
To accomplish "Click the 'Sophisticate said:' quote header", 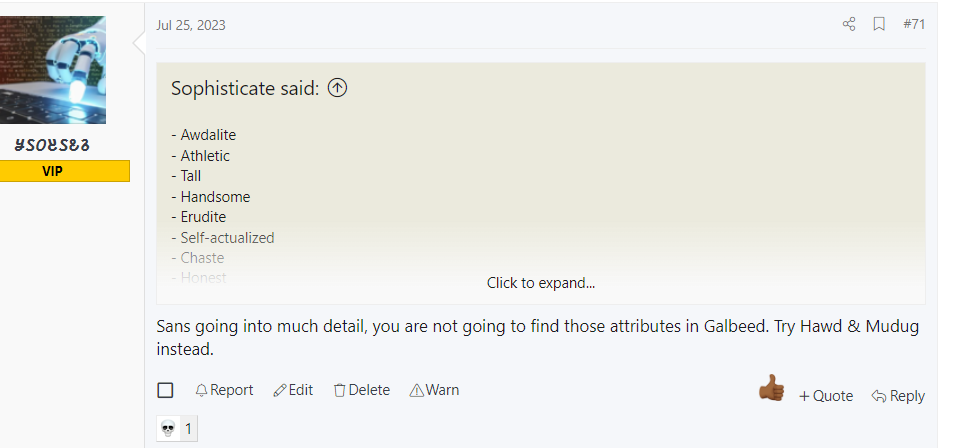I will [245, 88].
